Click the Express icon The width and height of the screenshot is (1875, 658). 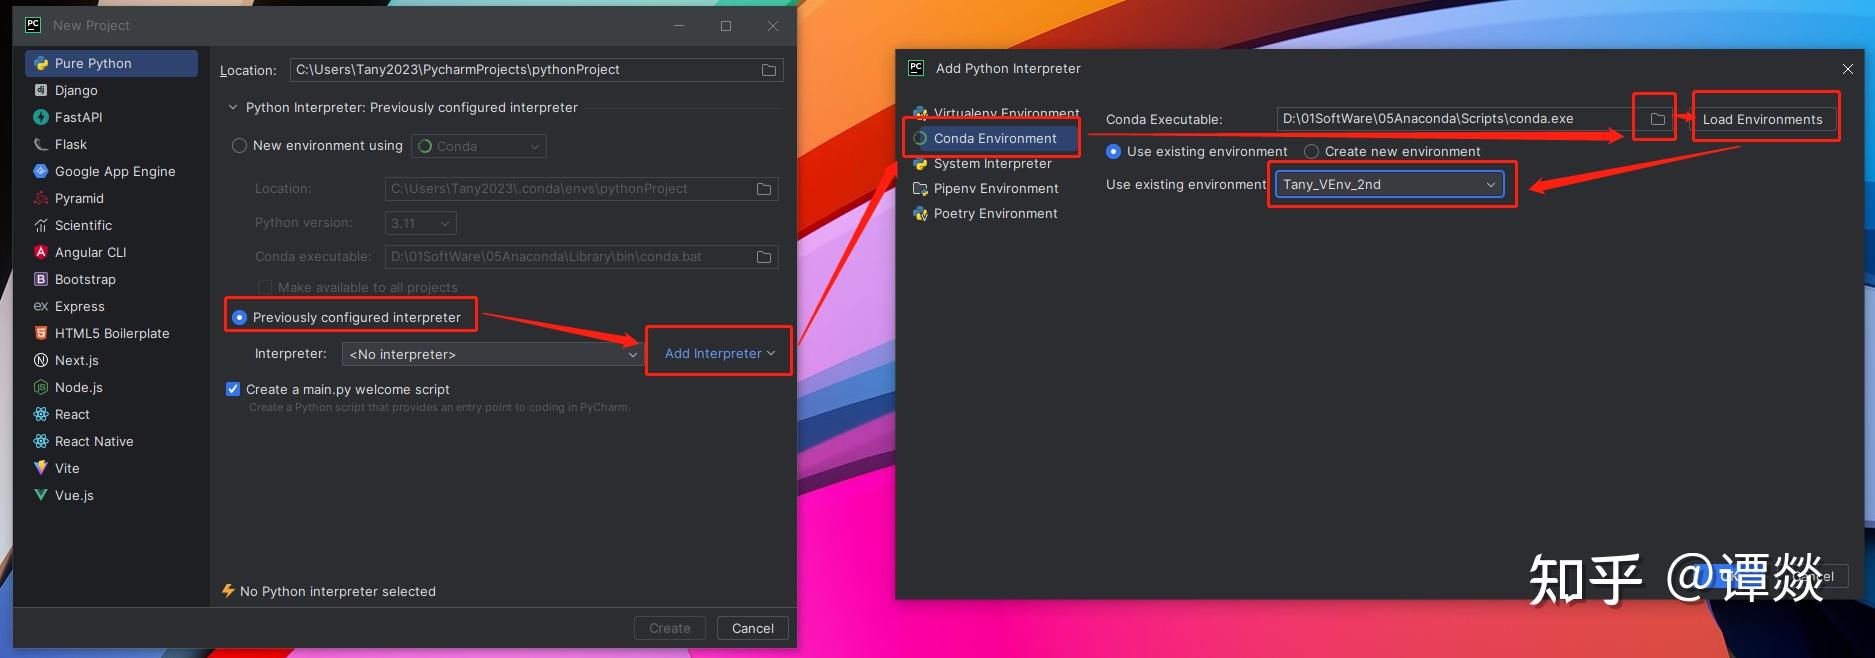pos(41,306)
